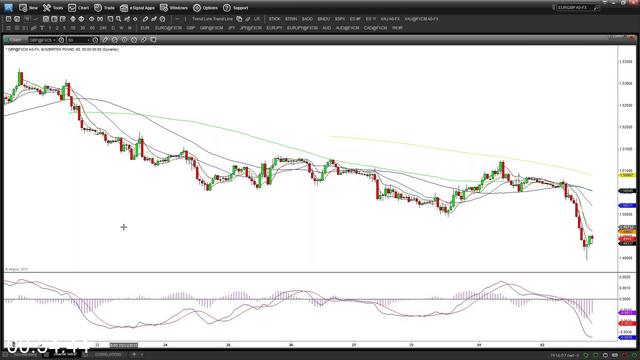Click the purple MACD value label on axis

pyautogui.click(x=627, y=313)
